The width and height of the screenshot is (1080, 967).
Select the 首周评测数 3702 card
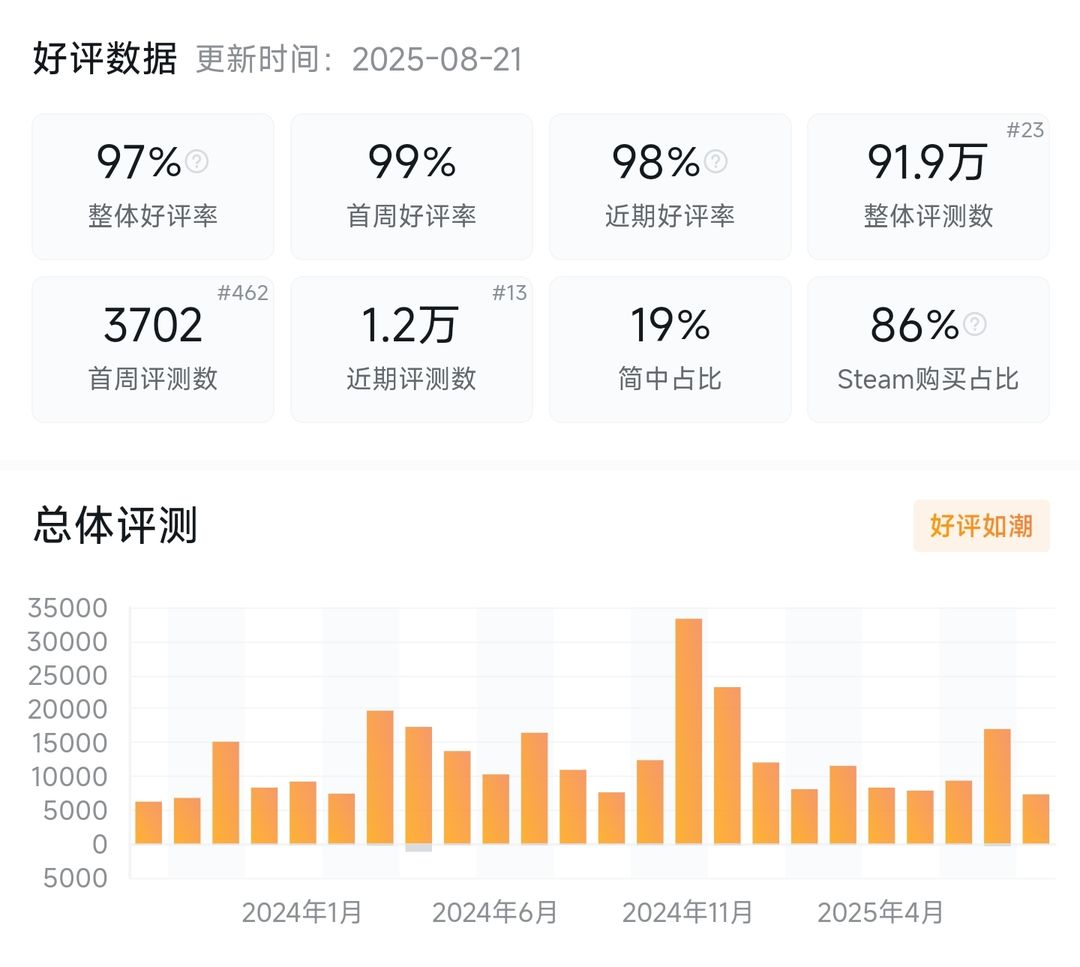point(153,349)
